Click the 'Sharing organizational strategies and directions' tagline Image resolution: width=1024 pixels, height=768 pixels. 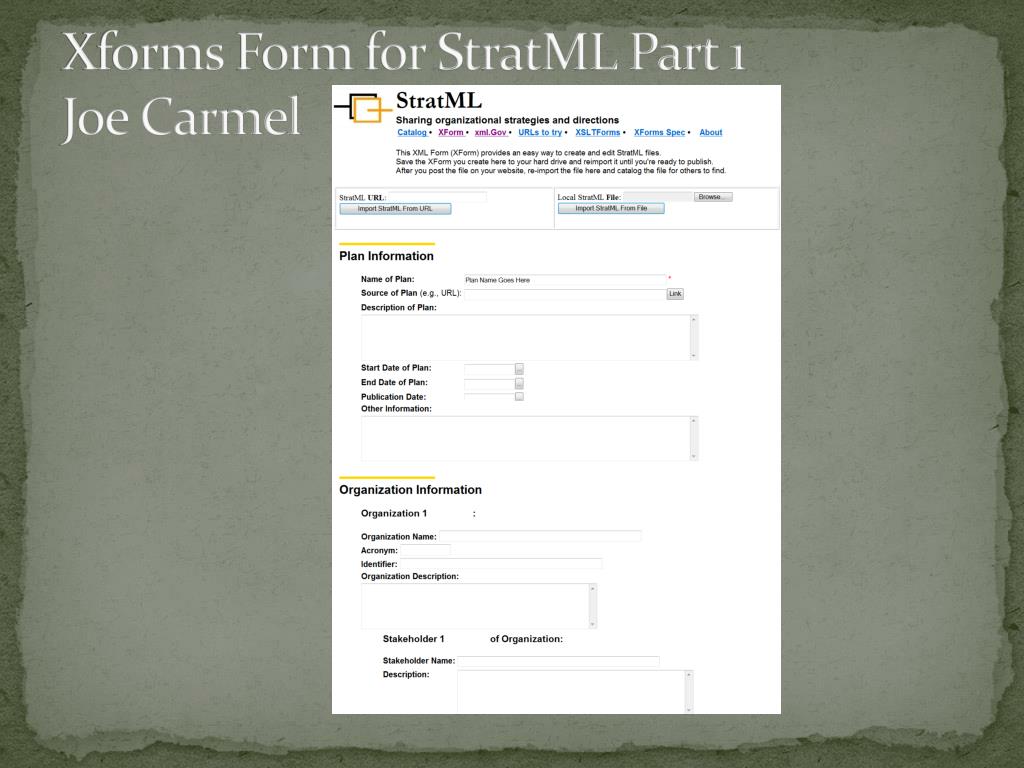(507, 120)
